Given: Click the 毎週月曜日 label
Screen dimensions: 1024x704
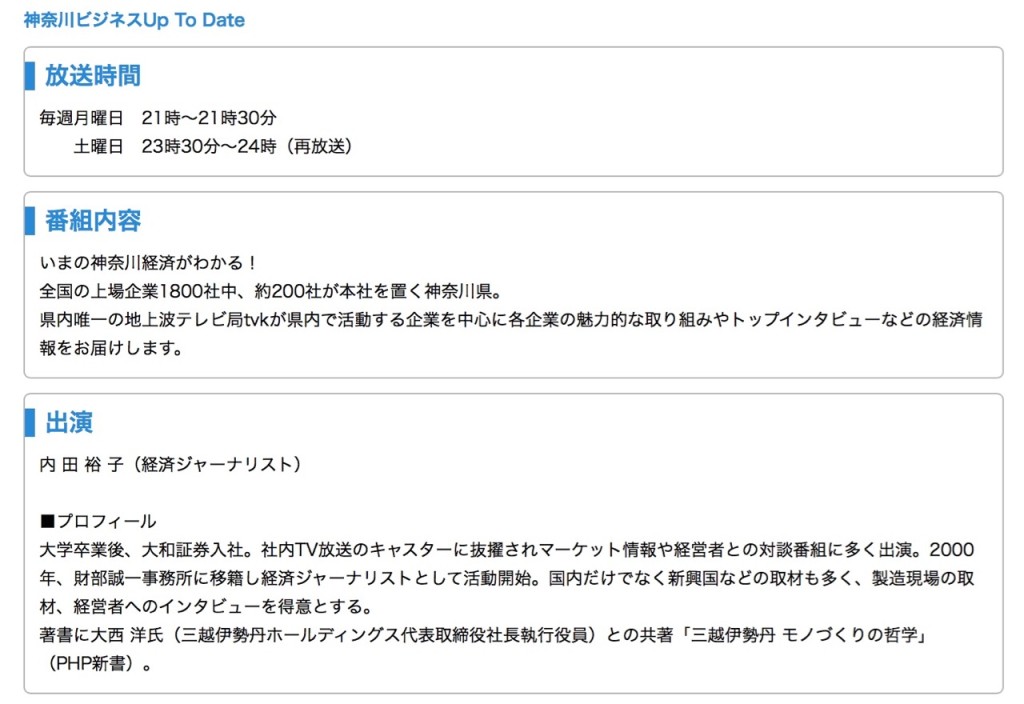Looking at the screenshot, I should 81,118.
